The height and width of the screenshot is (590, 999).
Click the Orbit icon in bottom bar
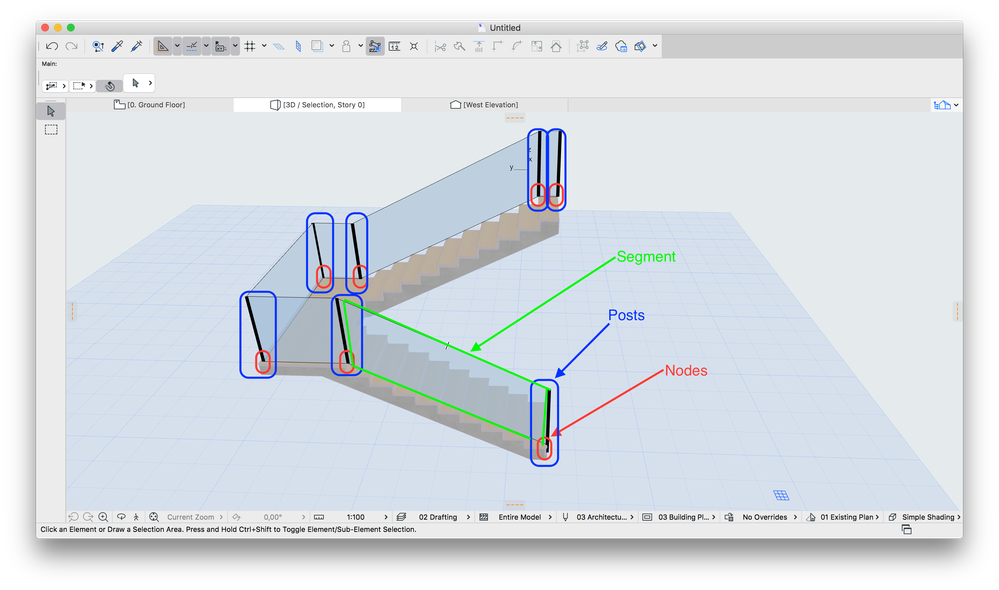(120, 518)
